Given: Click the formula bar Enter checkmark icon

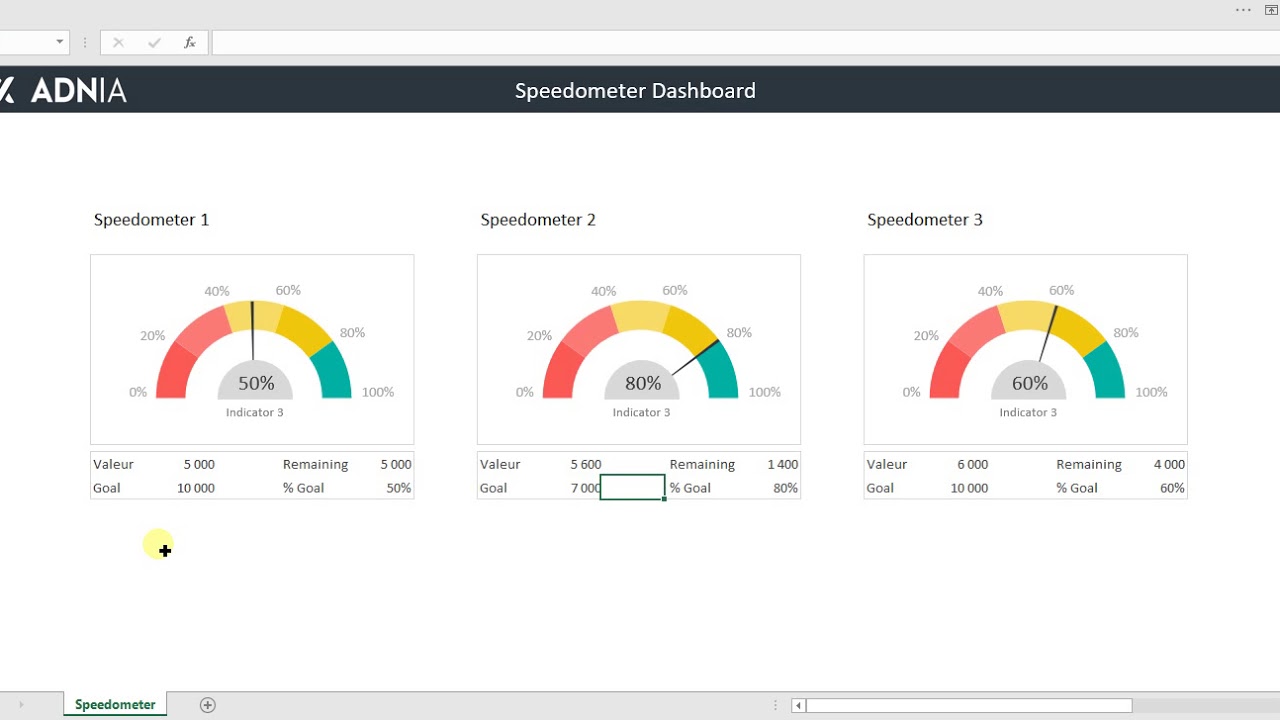Looking at the screenshot, I should (x=154, y=42).
